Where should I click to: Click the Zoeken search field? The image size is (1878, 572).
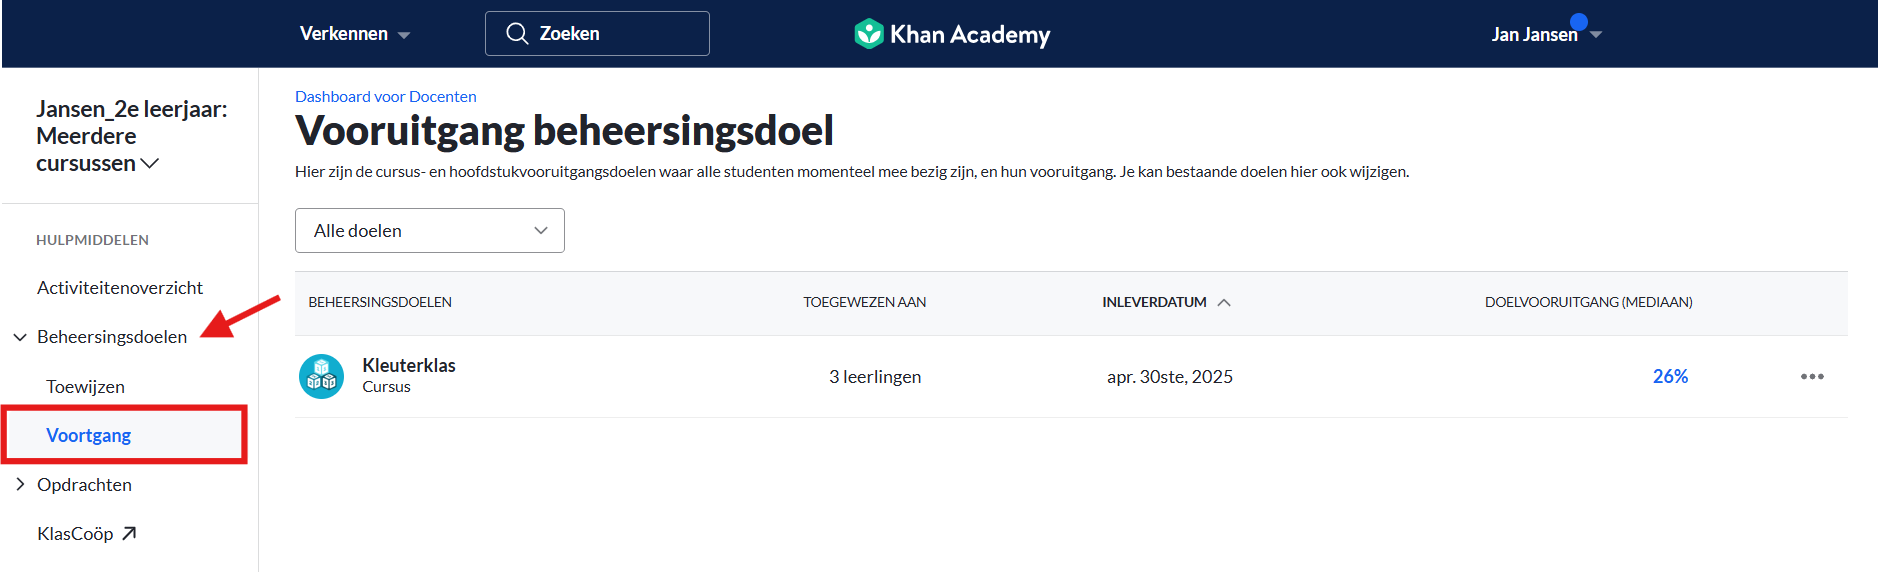pos(597,34)
